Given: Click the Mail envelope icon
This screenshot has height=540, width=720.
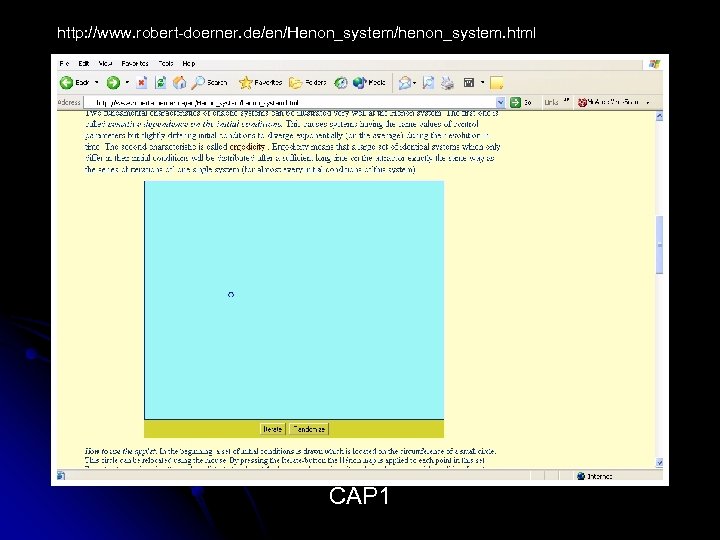Looking at the screenshot, I should coord(405,83).
